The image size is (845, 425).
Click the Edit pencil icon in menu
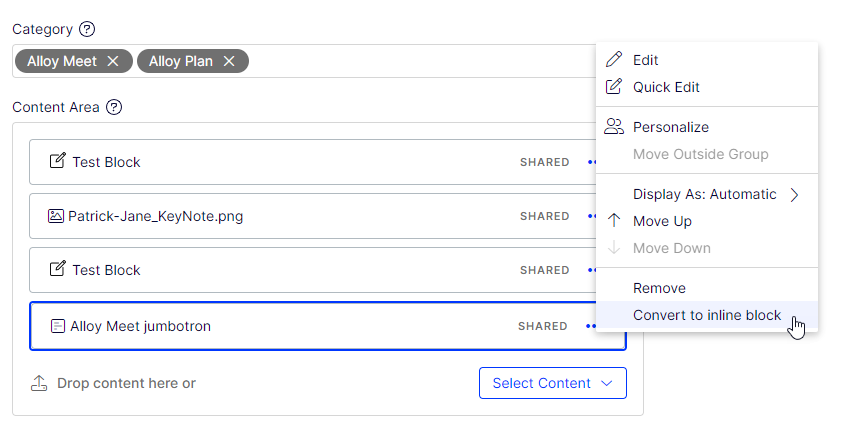614,60
